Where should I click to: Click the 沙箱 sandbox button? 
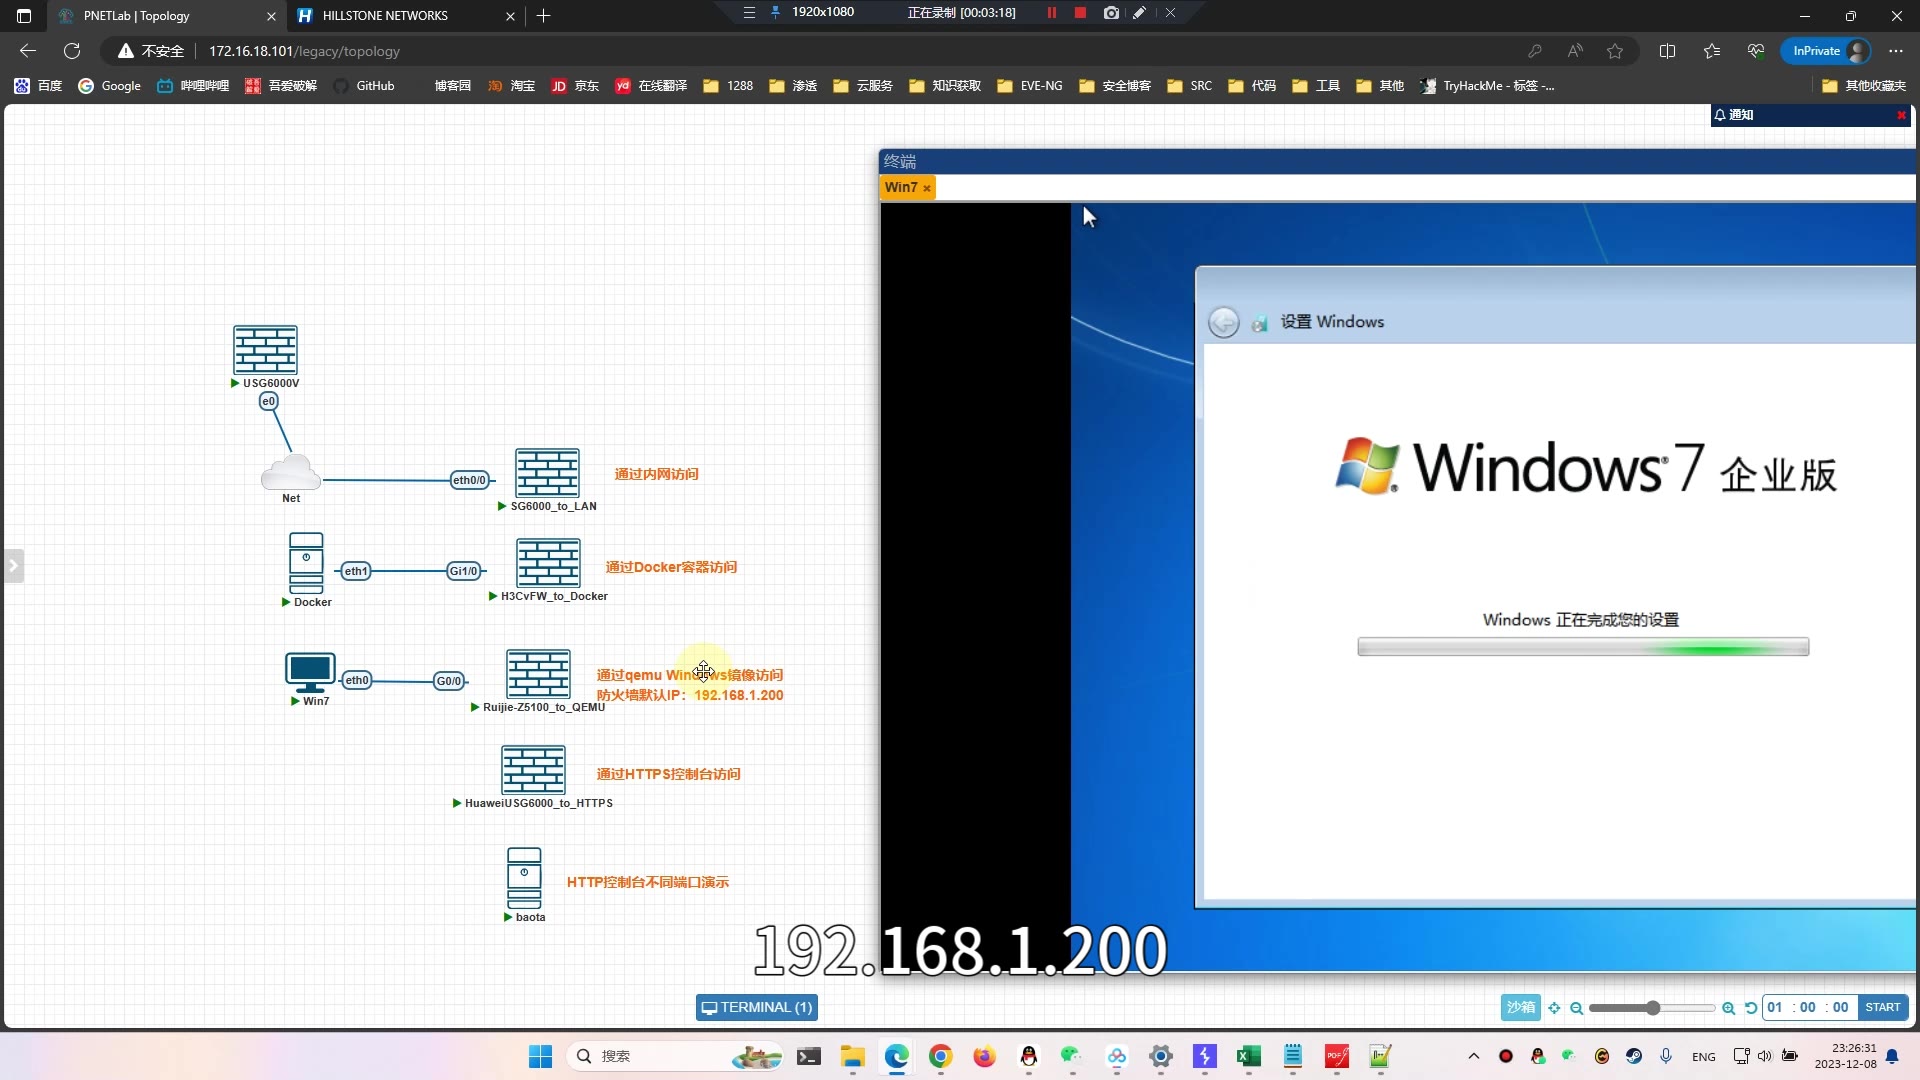(1520, 1007)
